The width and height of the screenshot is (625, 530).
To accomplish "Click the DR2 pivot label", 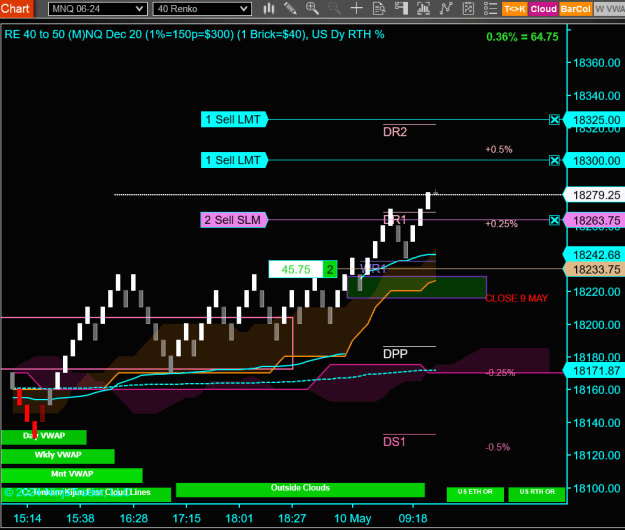I will 395,132.
